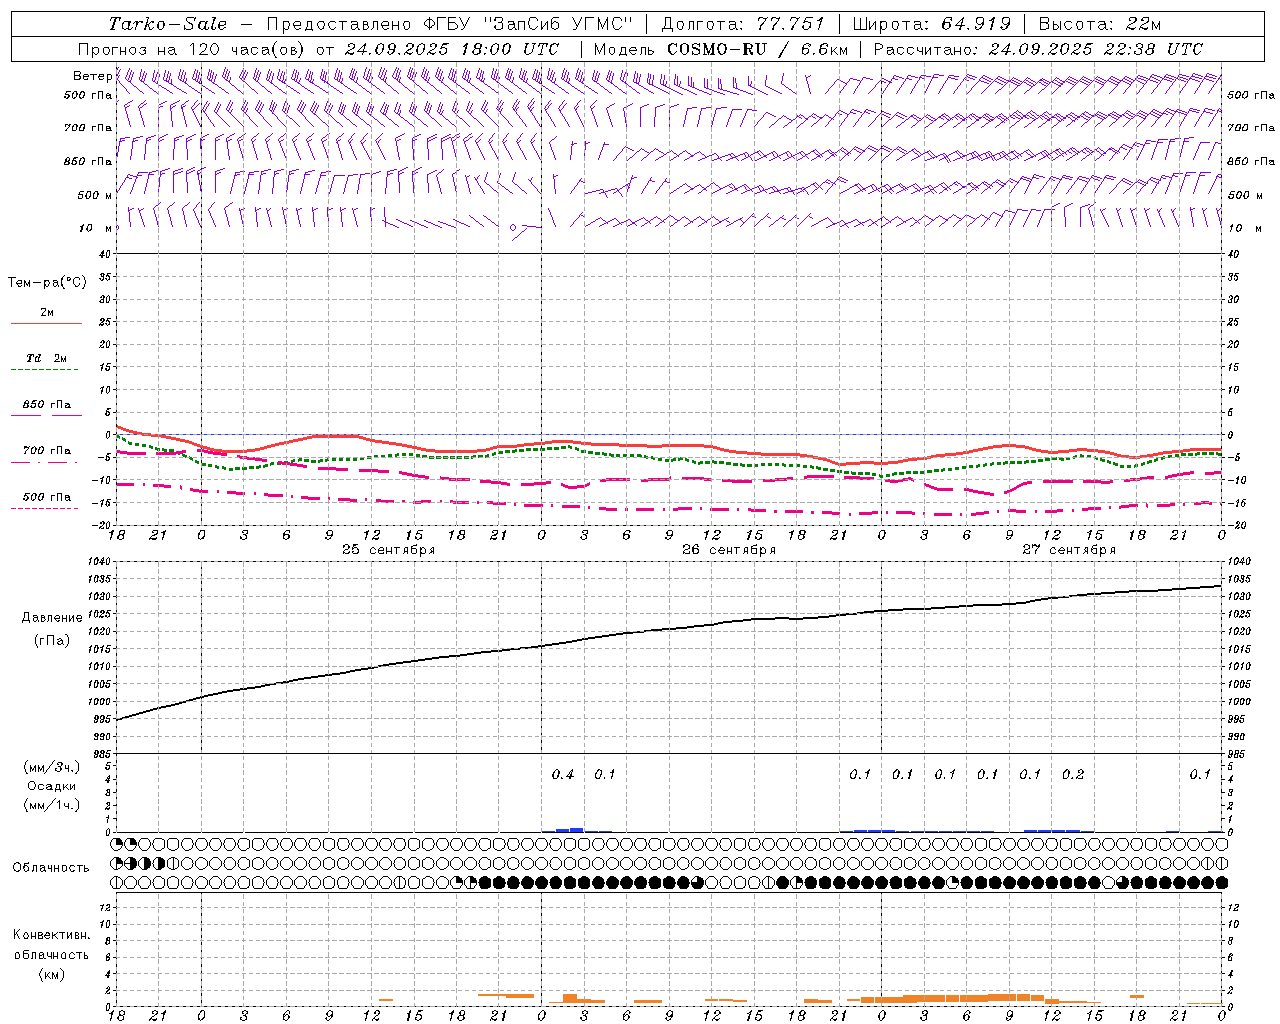1280x1024 pixels.
Task: Click the Широта: 64.919 header field
Action: click(x=931, y=24)
